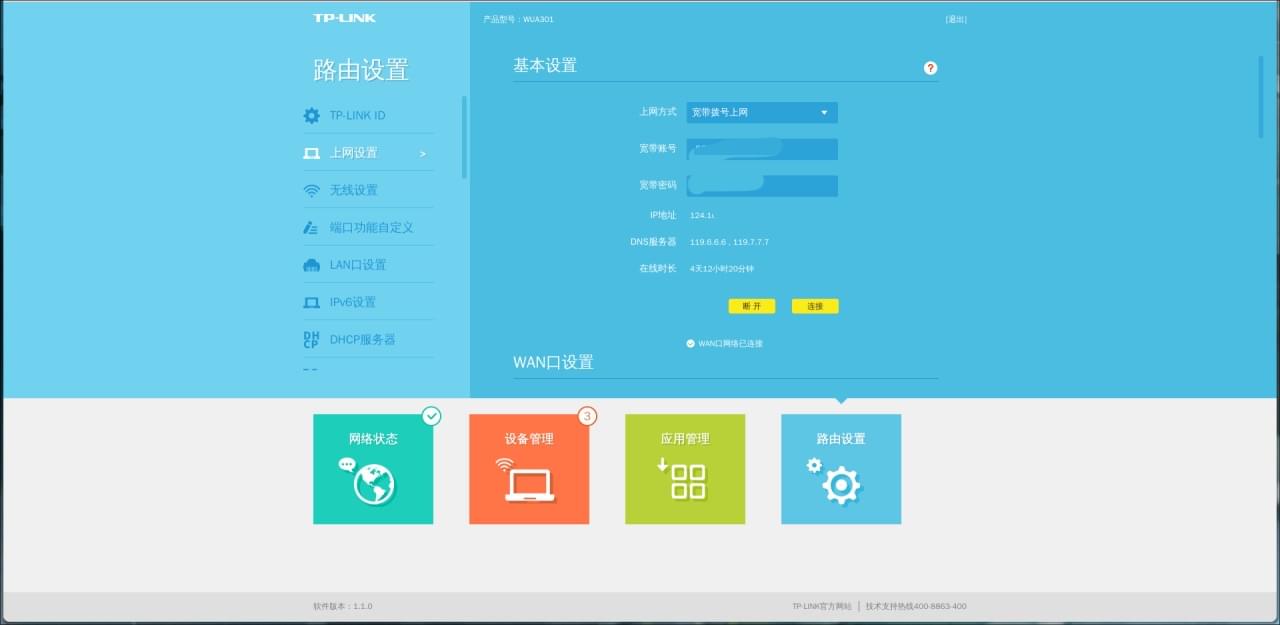Open the TP-LINK官方网站 link
The height and width of the screenshot is (625, 1280).
pyautogui.click(x=822, y=606)
